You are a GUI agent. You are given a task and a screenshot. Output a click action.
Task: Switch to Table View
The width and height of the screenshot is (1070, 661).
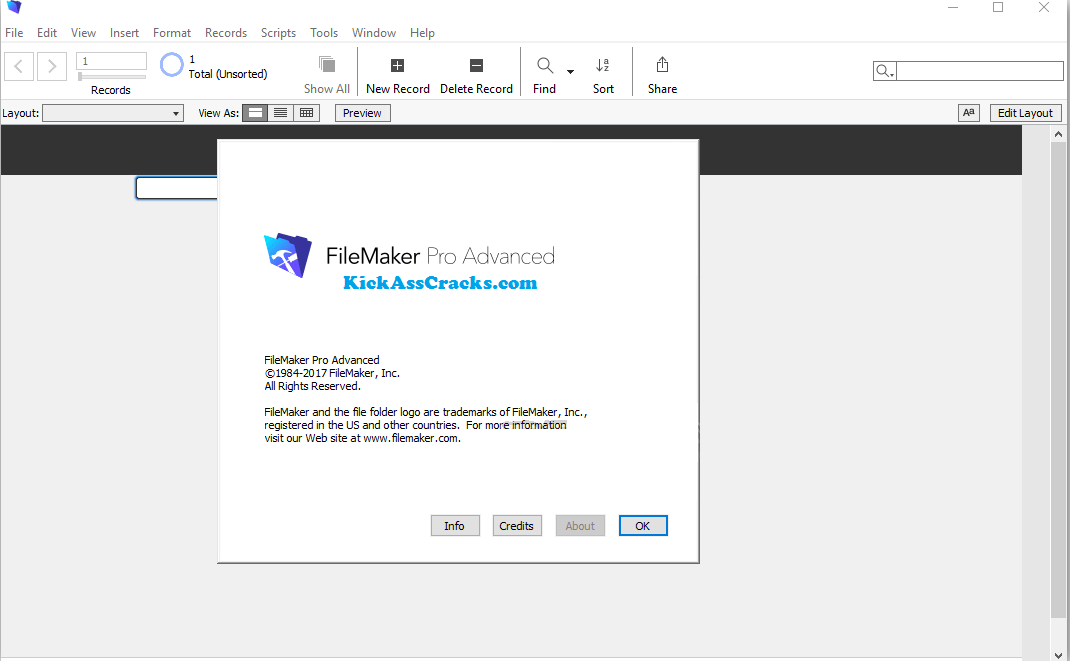pos(306,112)
